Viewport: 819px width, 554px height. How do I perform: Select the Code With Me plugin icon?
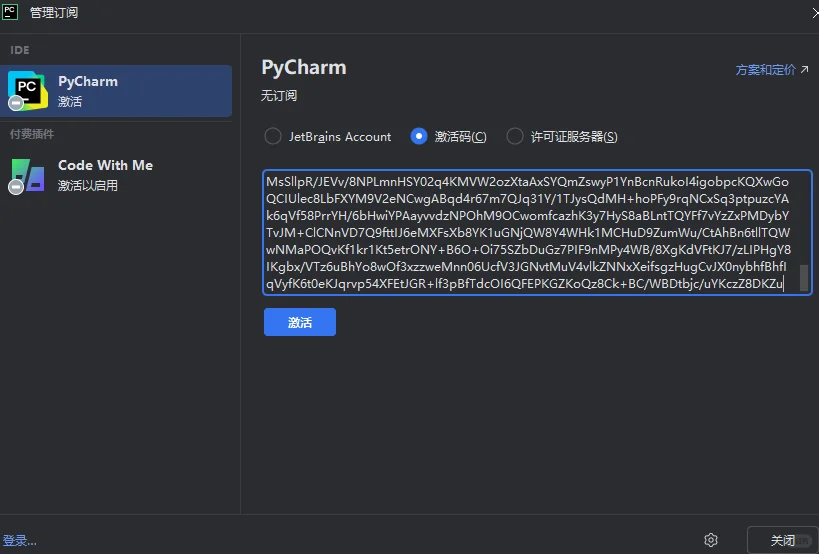(x=27, y=175)
